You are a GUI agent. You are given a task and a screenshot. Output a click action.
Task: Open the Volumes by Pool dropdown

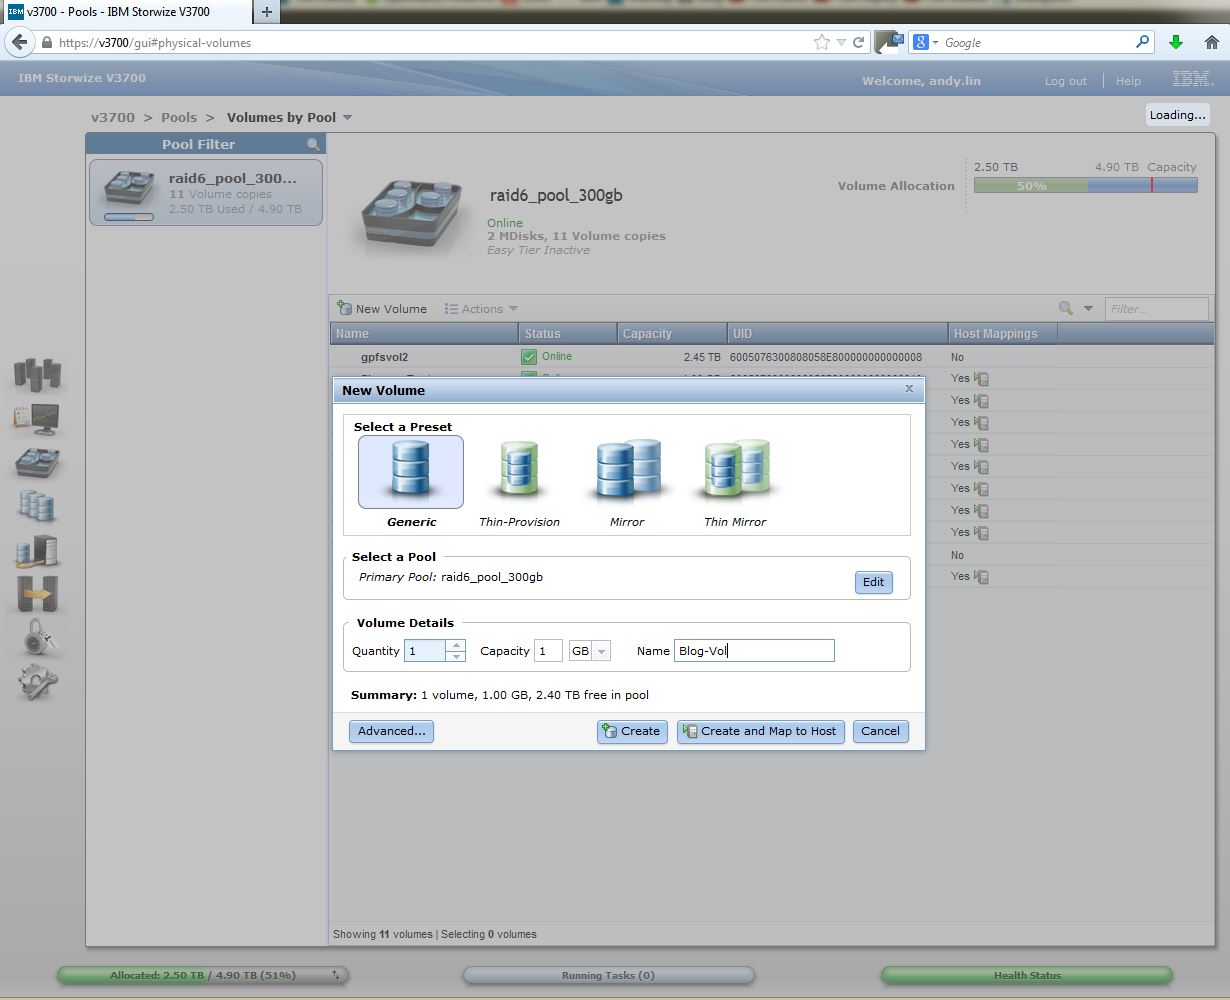(347, 118)
